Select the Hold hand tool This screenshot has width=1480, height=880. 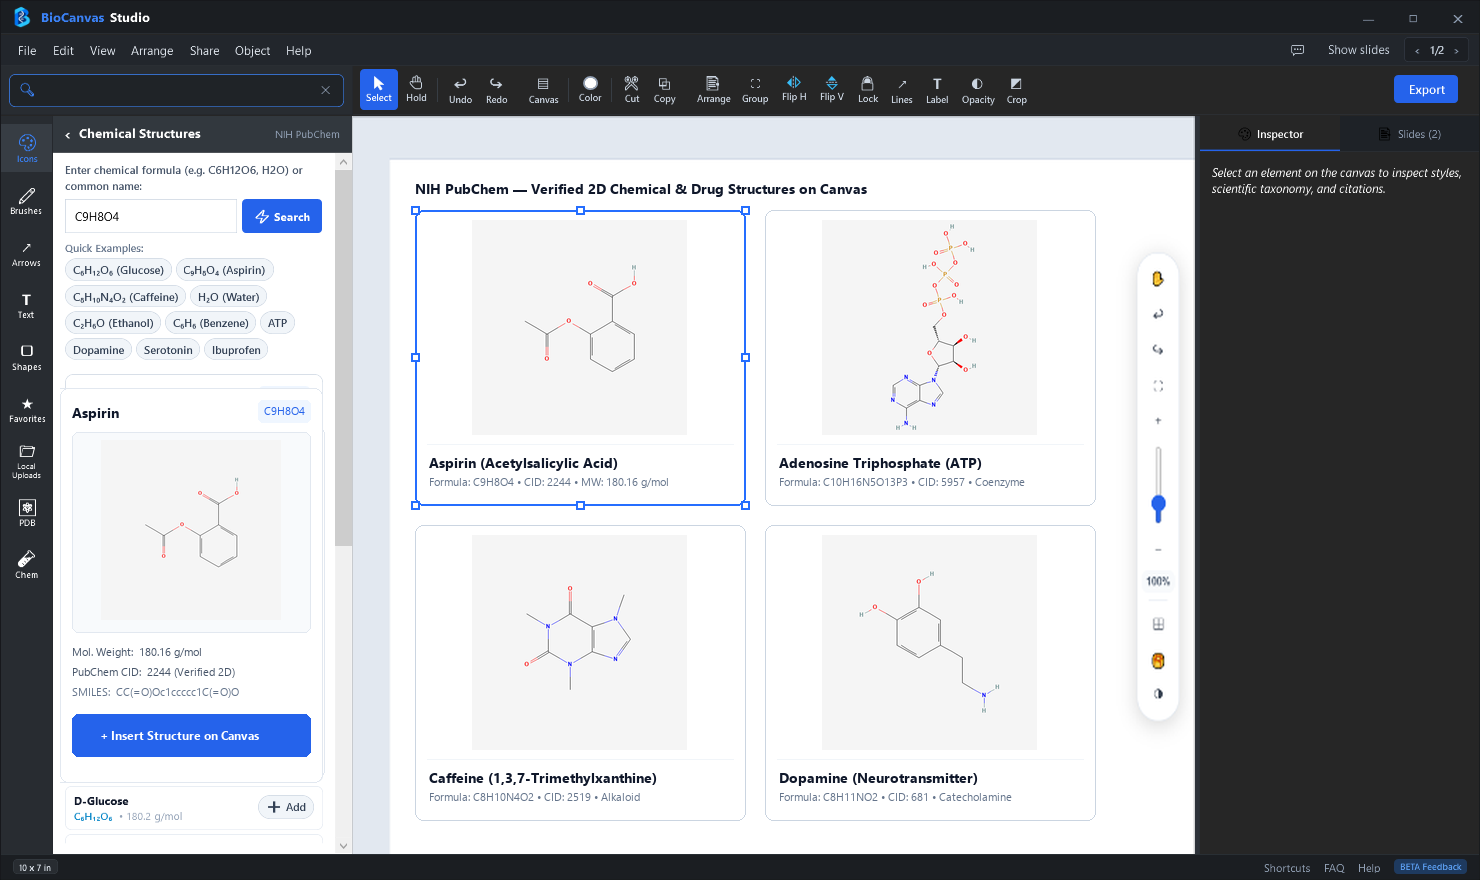[416, 89]
